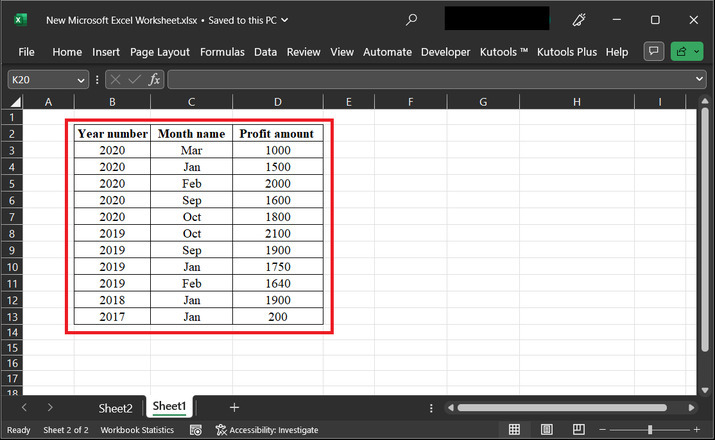Screen dimensions: 715x440
Task: Click the previous sheet navigation arrow
Action: click(24, 408)
